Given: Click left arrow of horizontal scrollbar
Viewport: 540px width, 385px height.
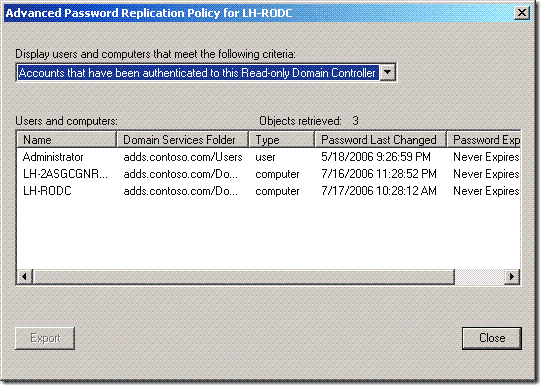Looking at the screenshot, I should coord(25,277).
